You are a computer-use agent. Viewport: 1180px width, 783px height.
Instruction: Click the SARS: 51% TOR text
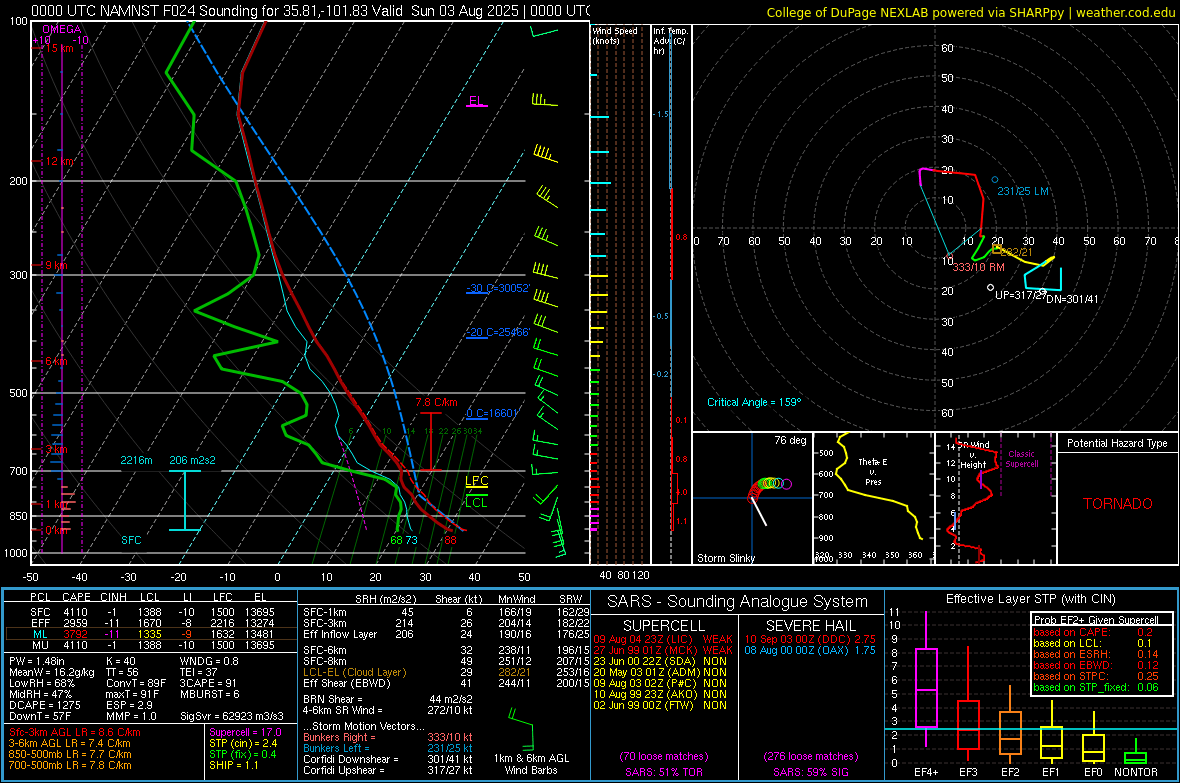[664, 772]
